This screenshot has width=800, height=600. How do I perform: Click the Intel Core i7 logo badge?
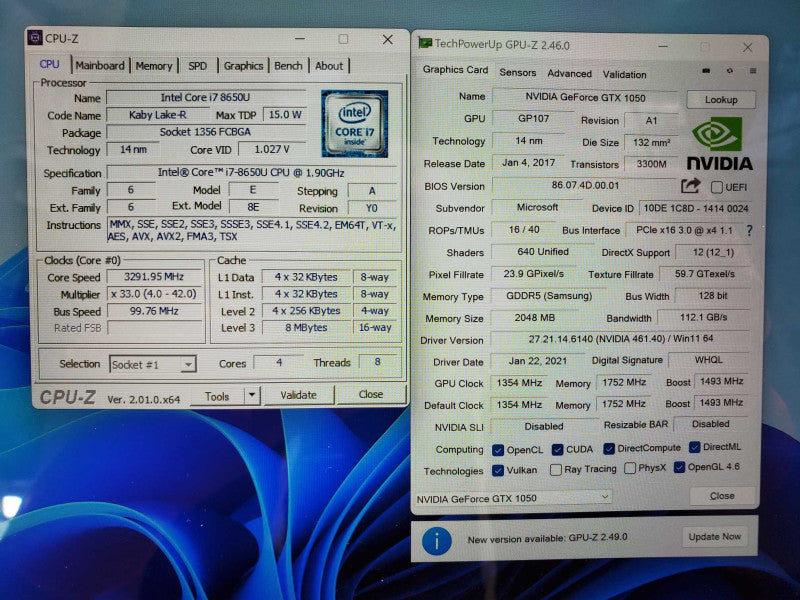click(355, 123)
